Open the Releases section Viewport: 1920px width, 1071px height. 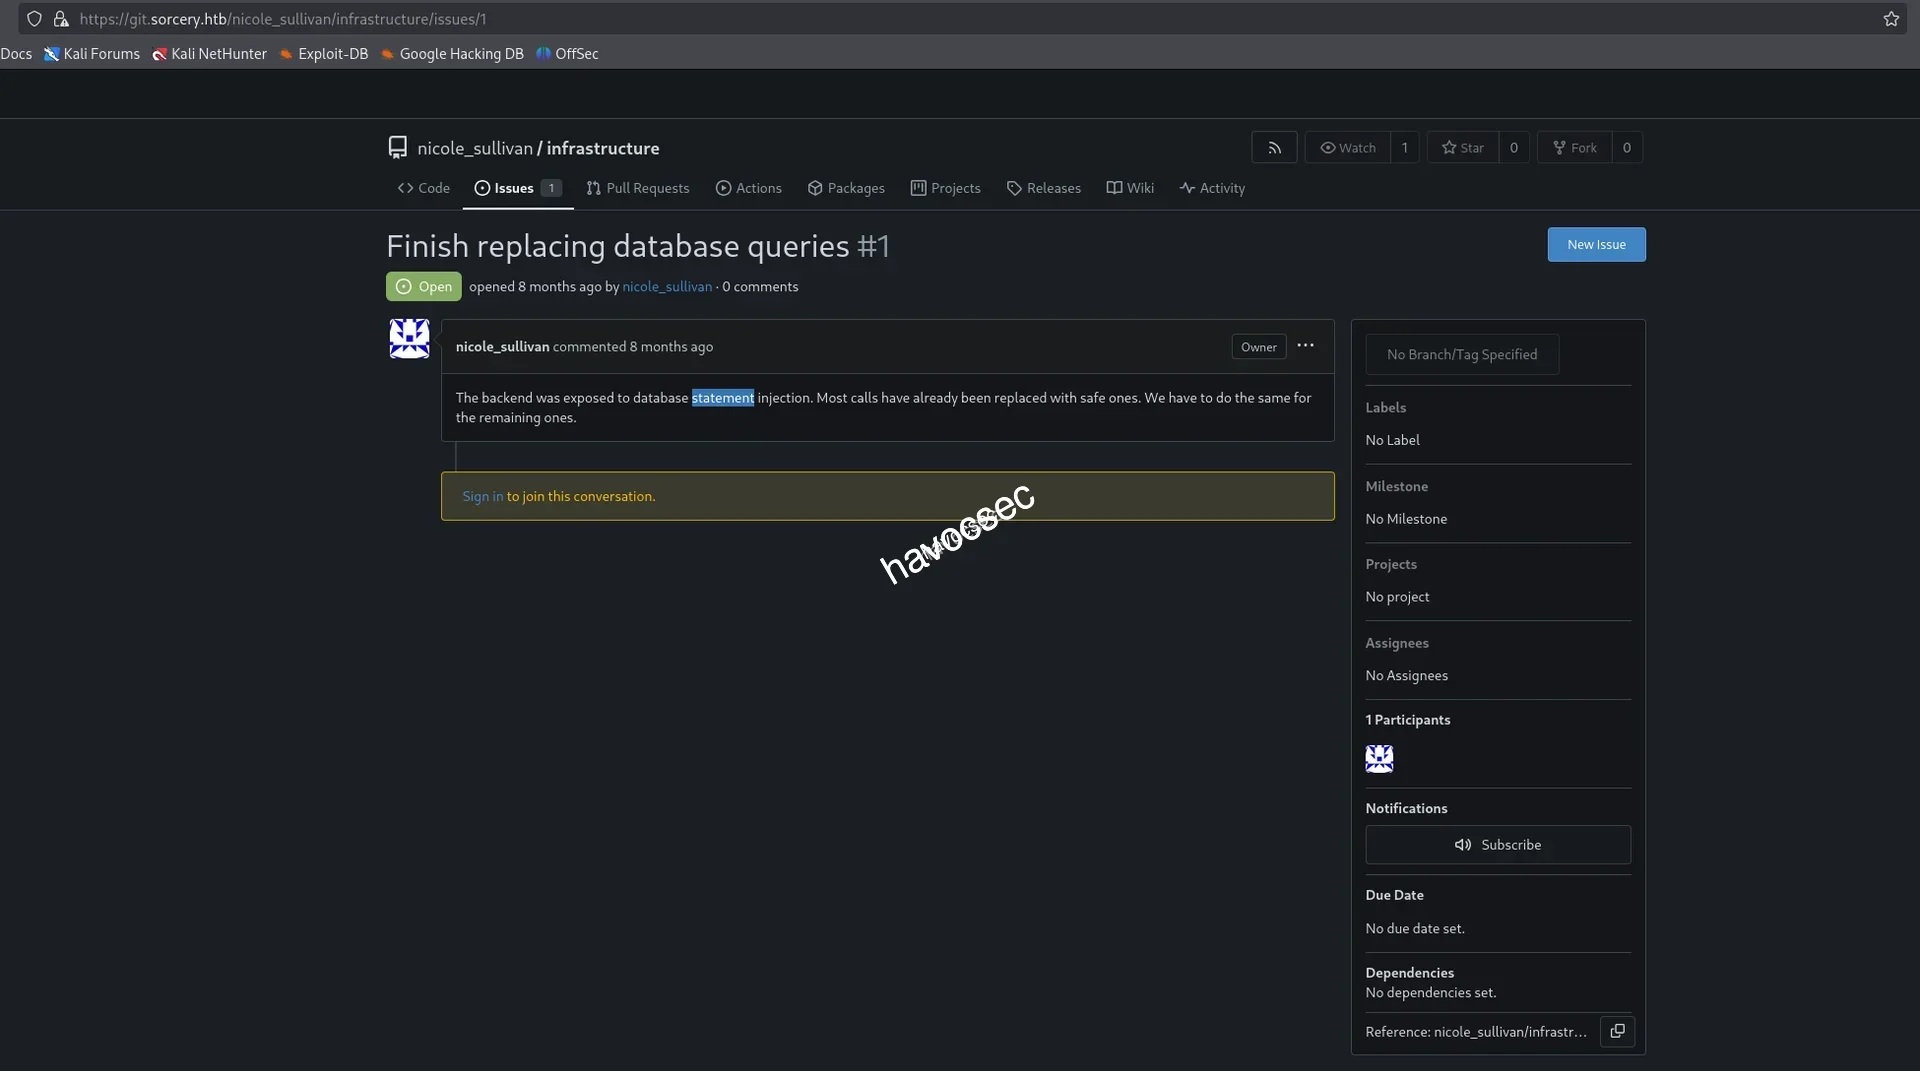[x=1044, y=188]
